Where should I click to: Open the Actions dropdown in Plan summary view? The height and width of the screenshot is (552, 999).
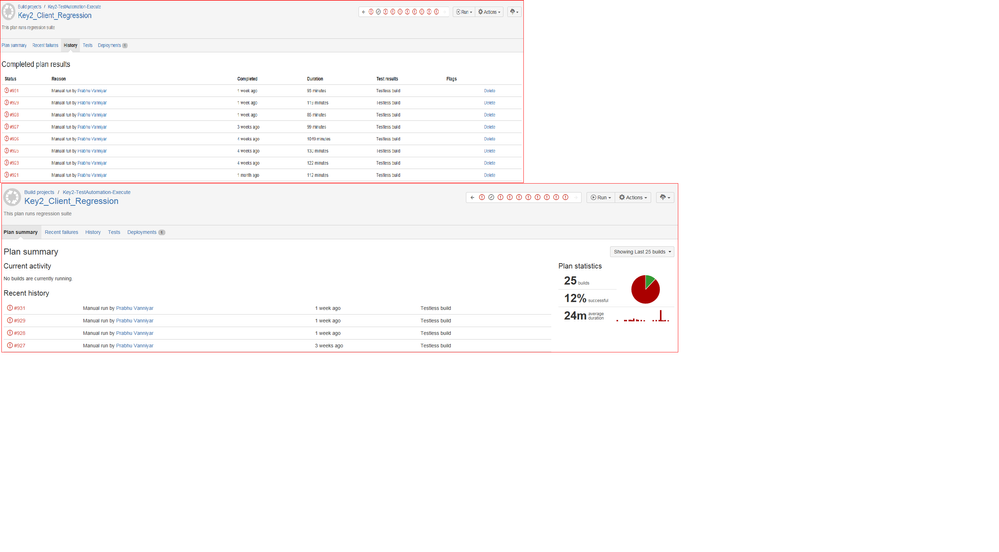pos(633,198)
